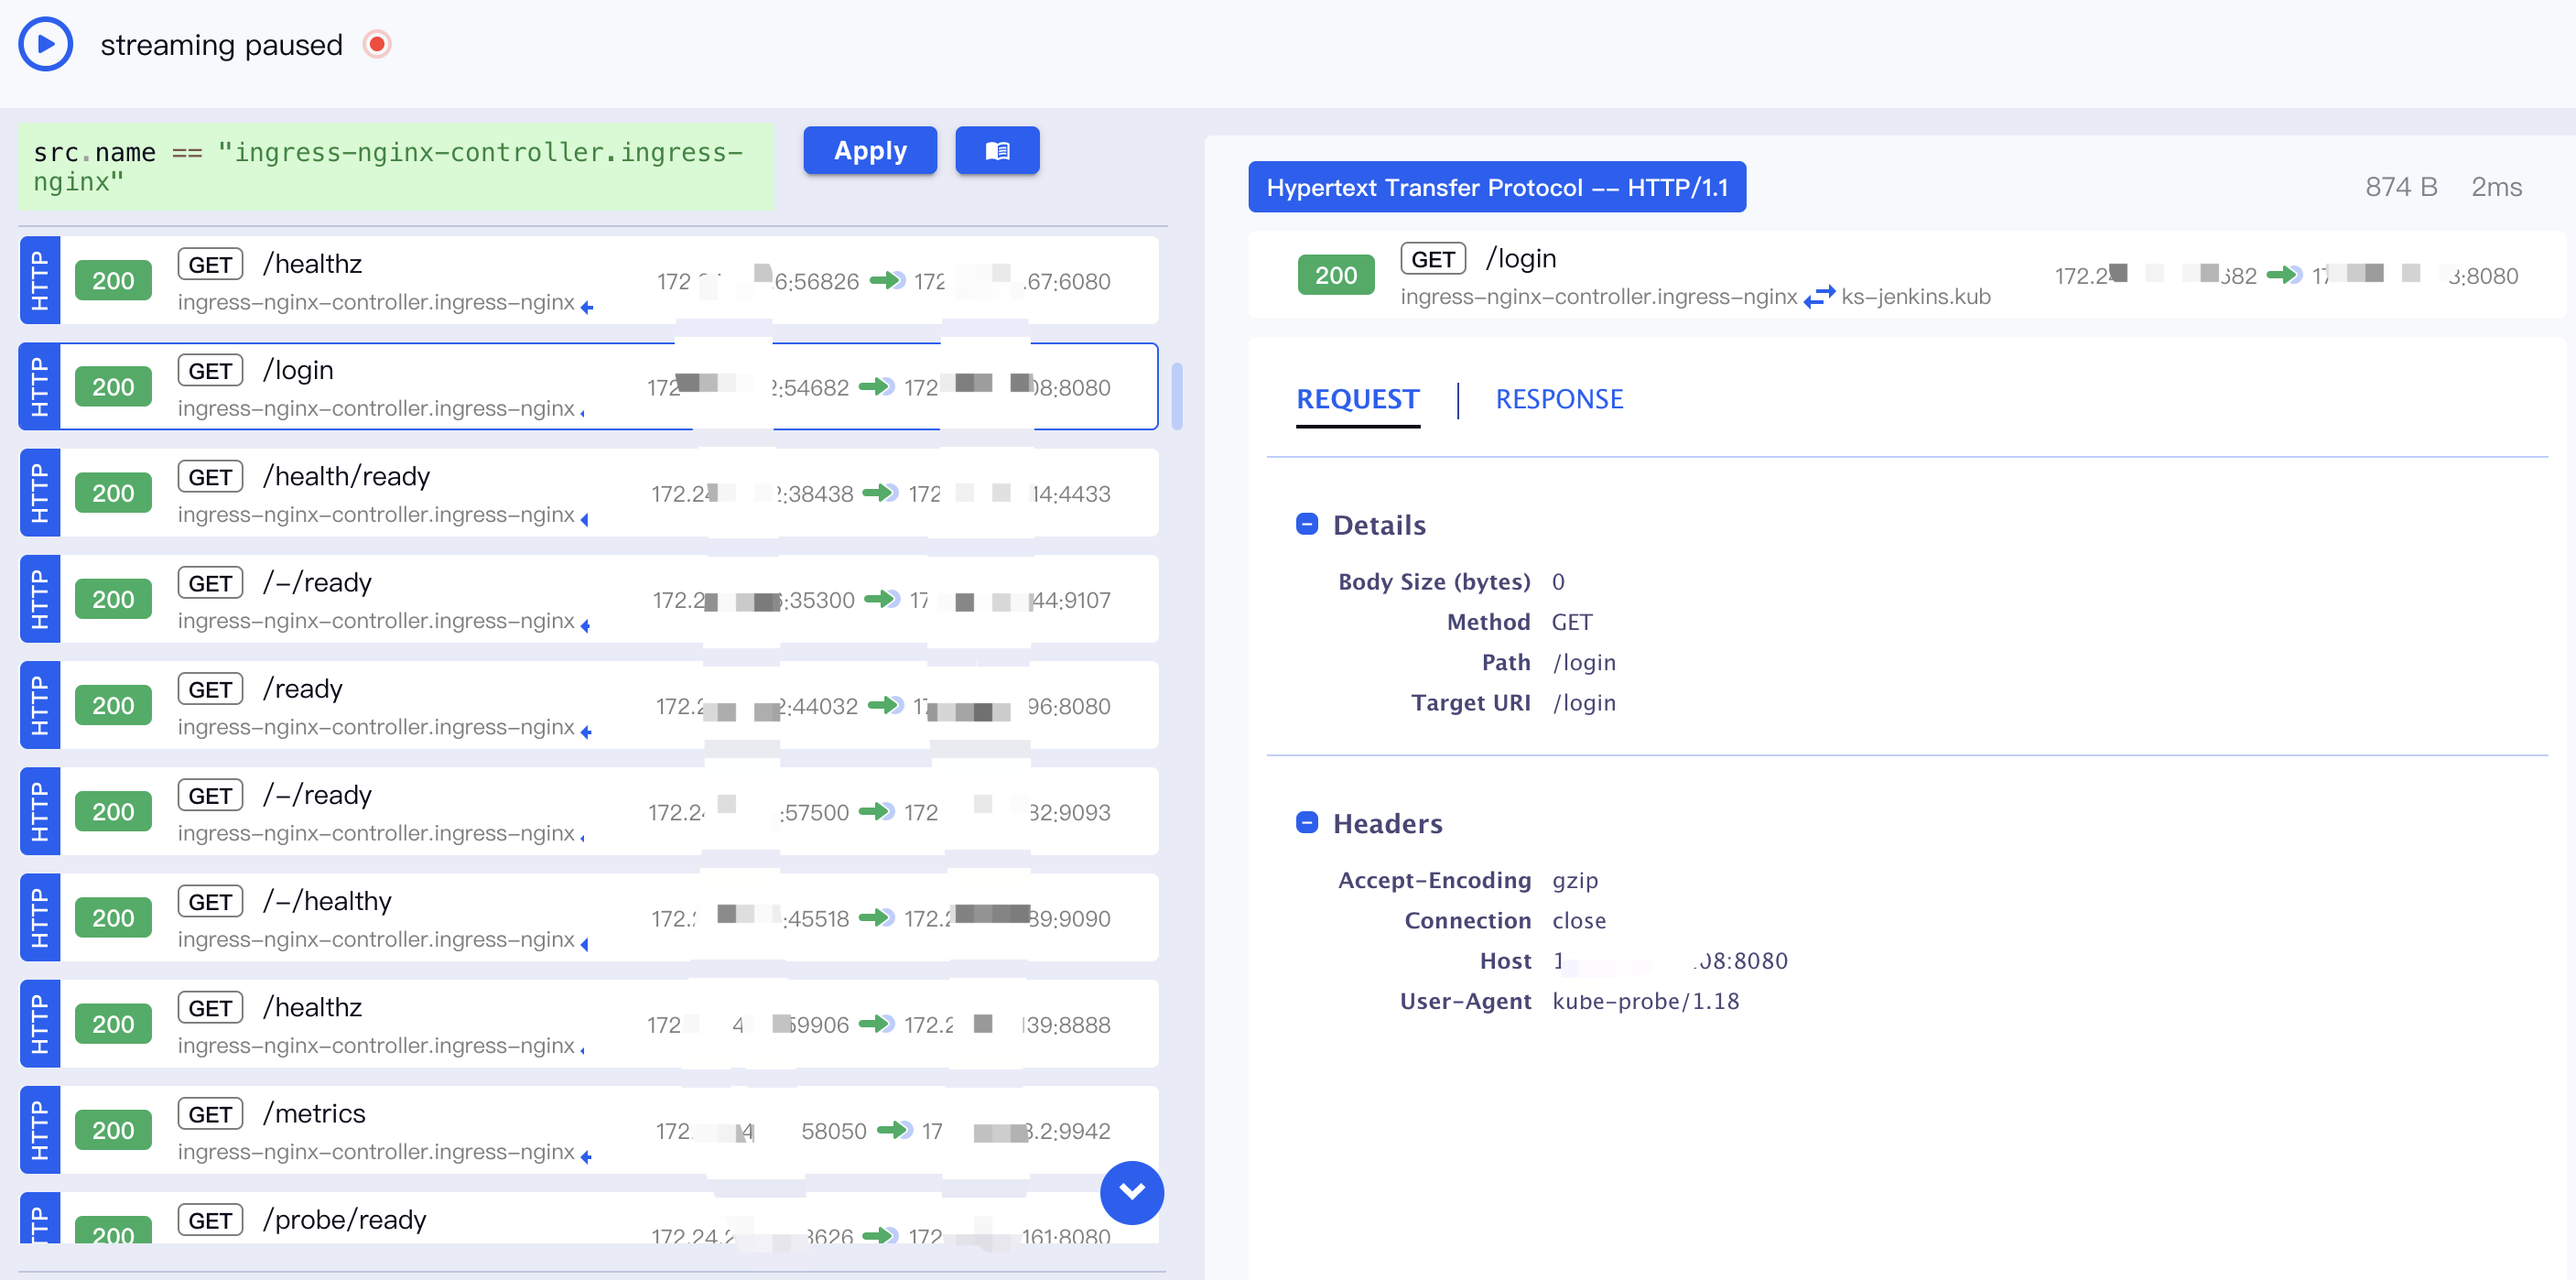Click the HTTP protocol tag on /metrics row
This screenshot has height=1280, width=2576.
(40, 1130)
